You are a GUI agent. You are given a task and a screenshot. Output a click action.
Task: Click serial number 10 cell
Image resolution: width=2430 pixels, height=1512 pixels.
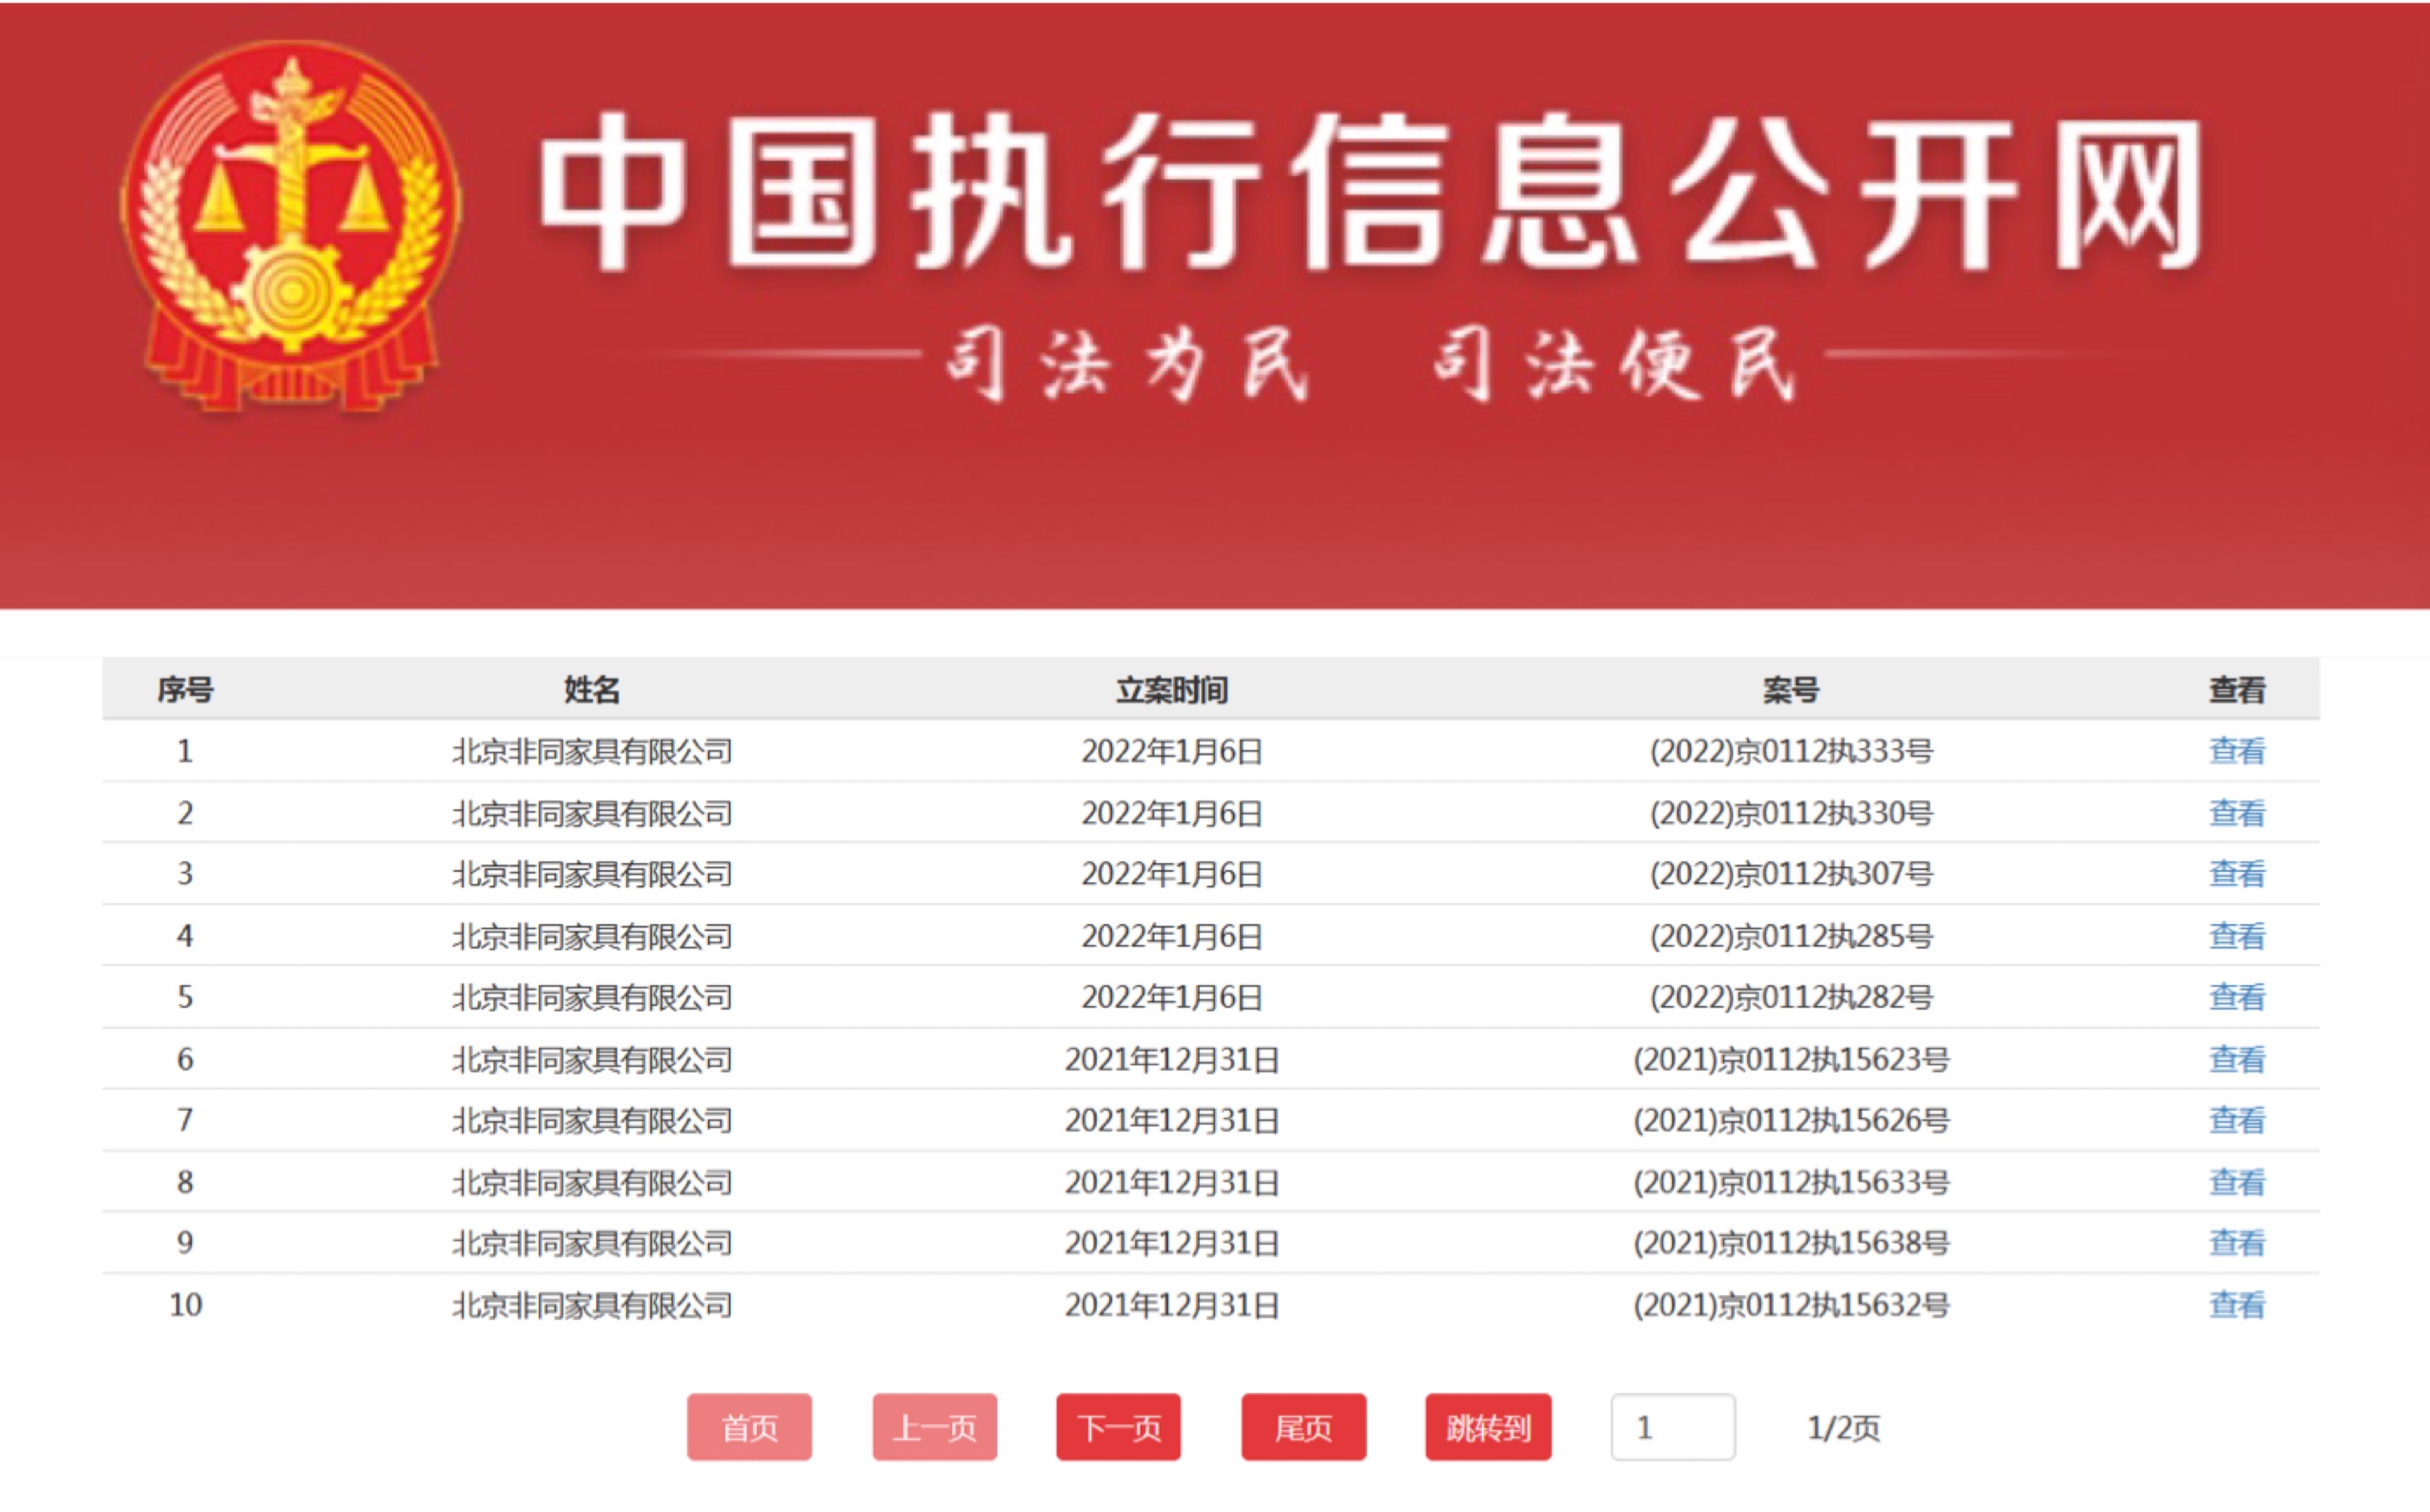[185, 1305]
